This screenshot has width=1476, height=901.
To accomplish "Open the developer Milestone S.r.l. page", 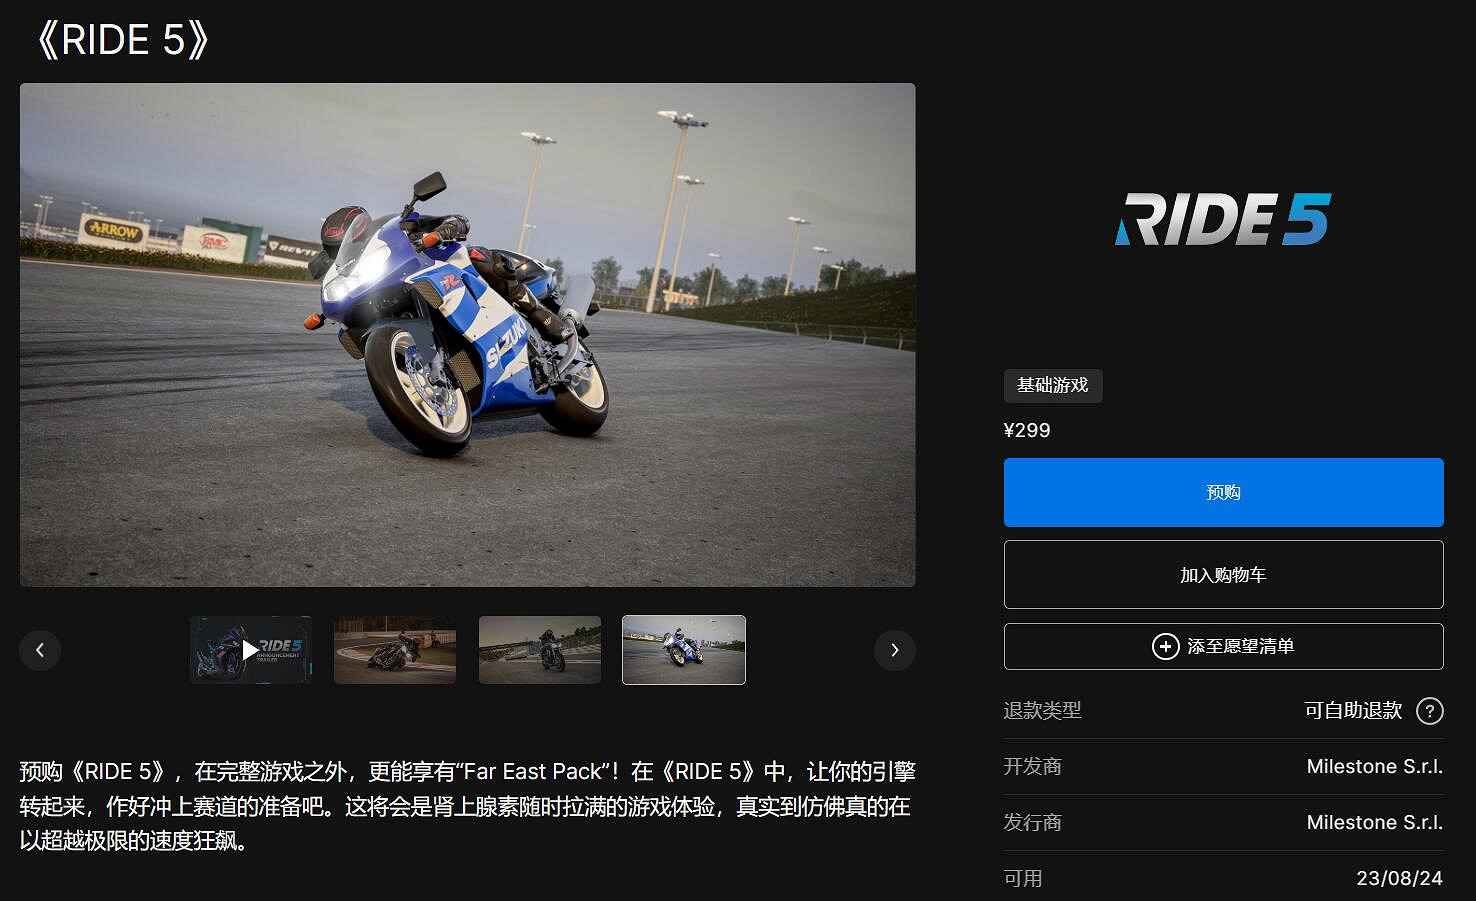I will point(1375,766).
